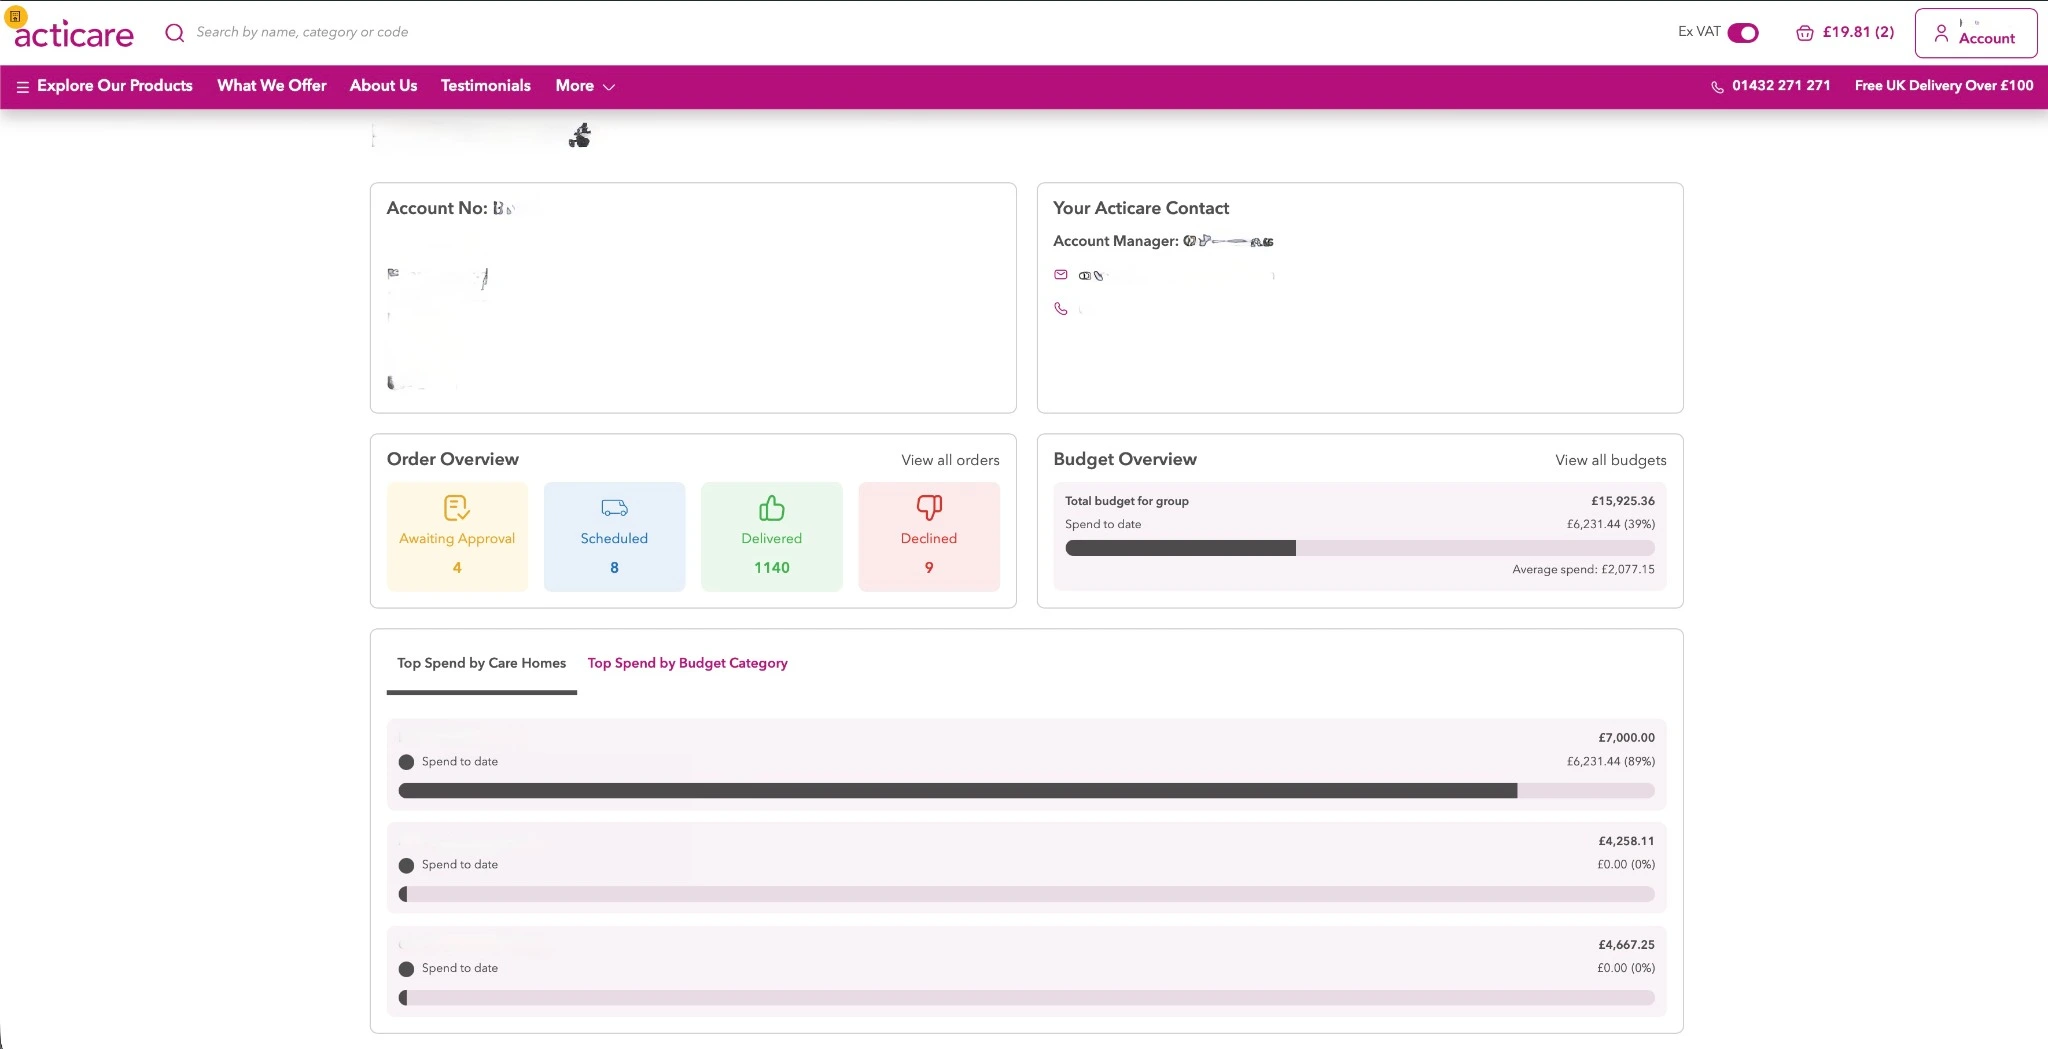
Task: Click the Acticare logo
Action: pos(74,33)
